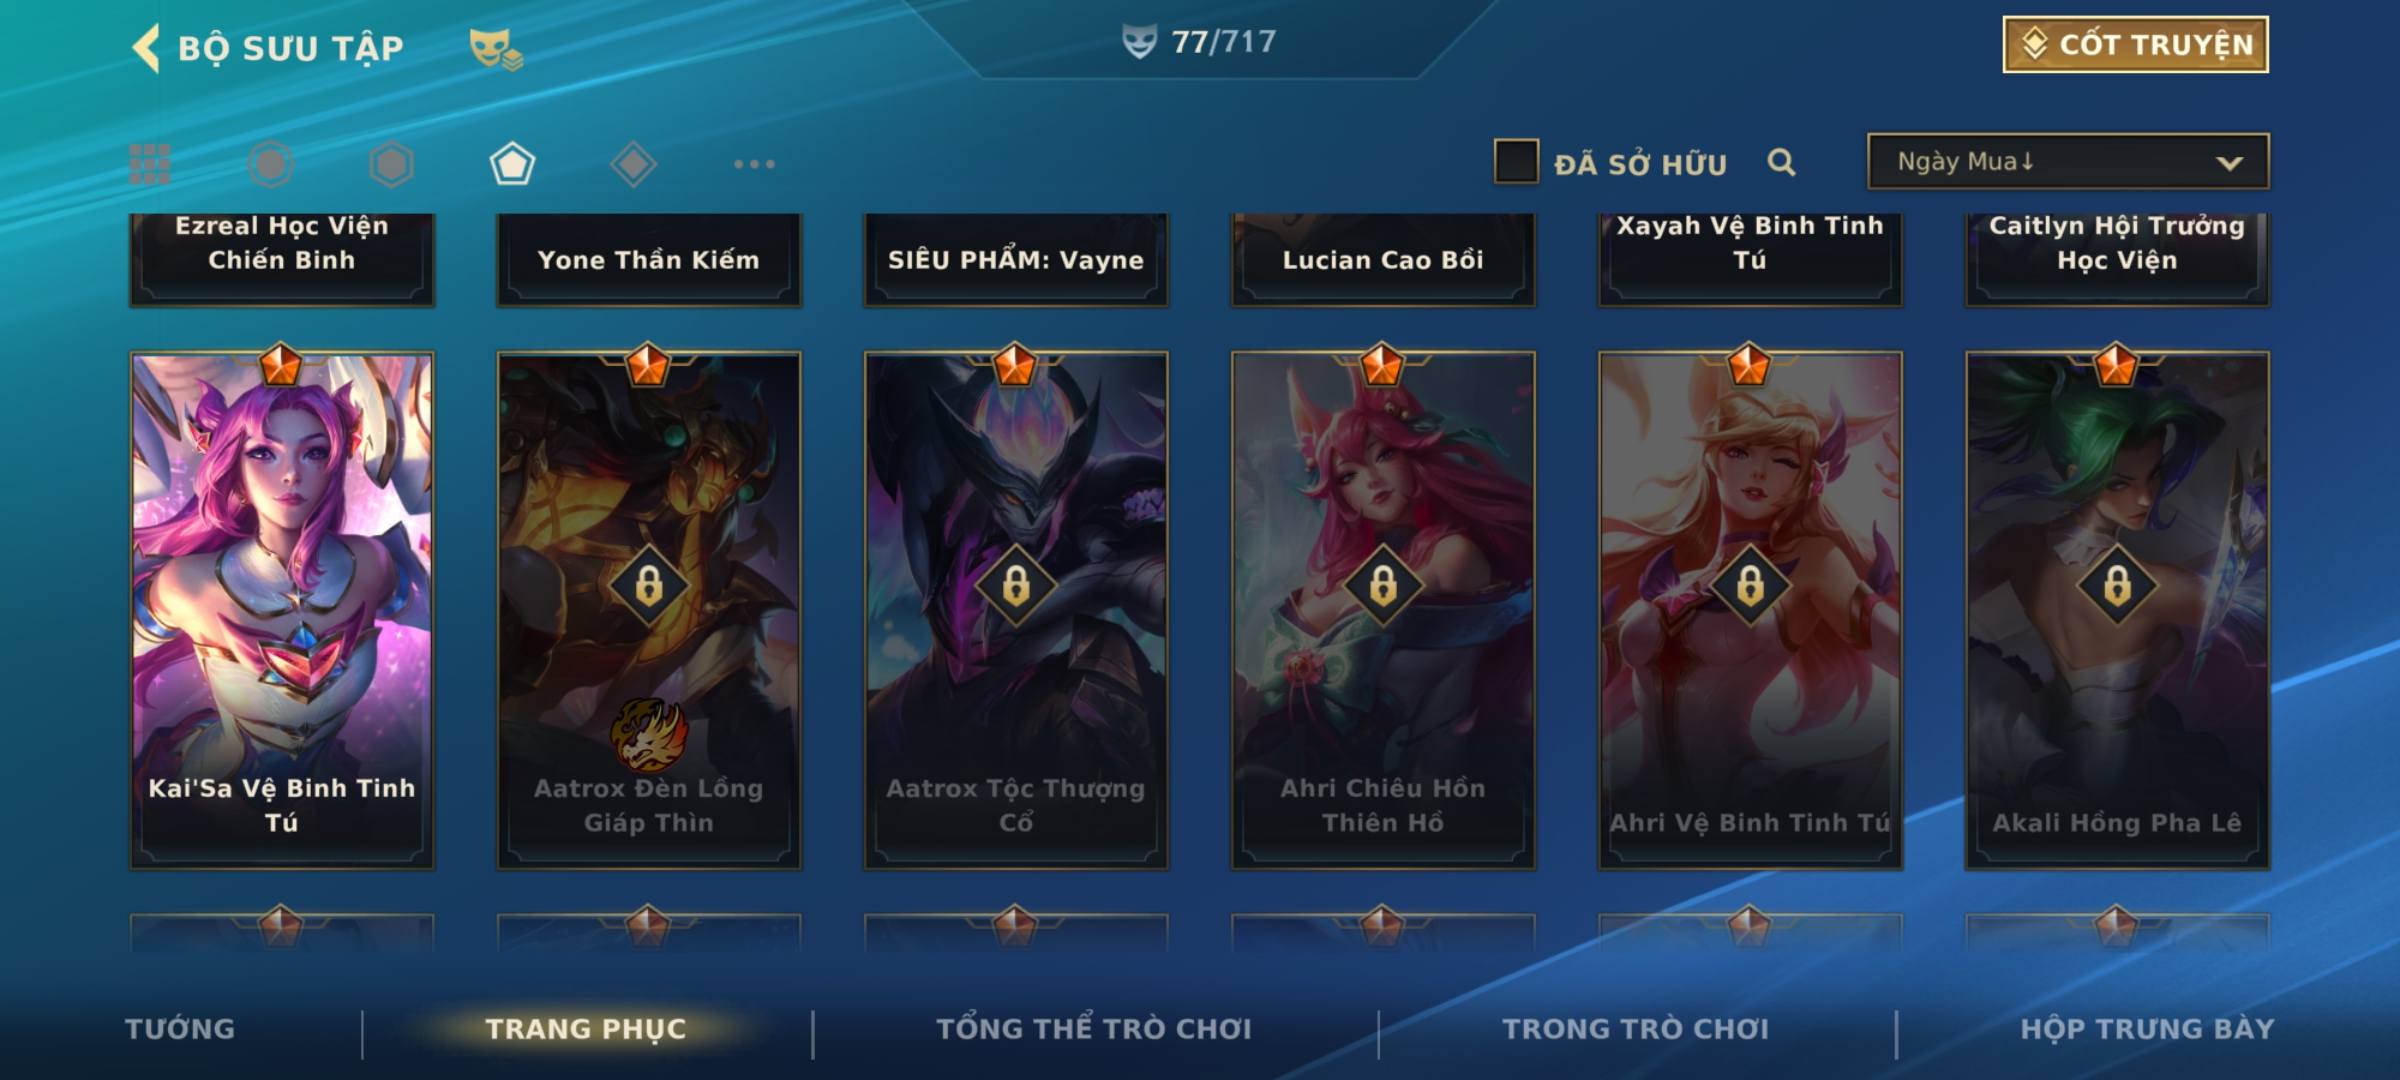
Task: Select the round hexagon rarity filter
Action: (271, 164)
